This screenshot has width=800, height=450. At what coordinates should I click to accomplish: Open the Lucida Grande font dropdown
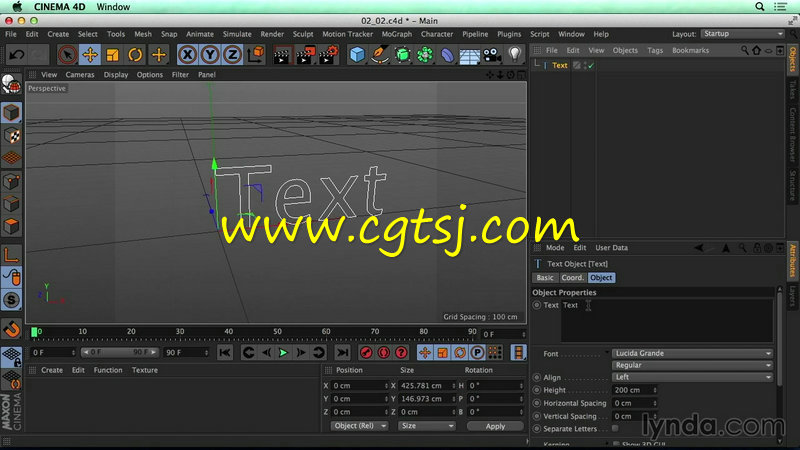coord(692,353)
